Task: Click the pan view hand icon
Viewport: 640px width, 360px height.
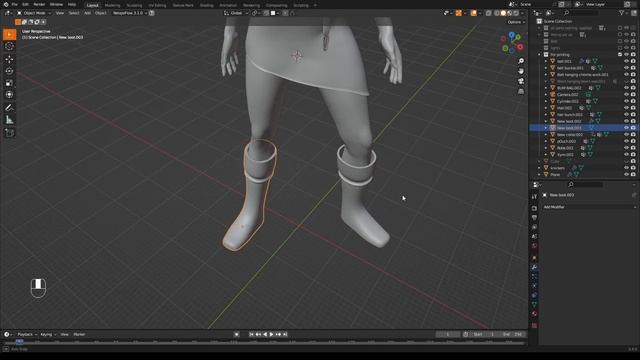Action: pos(521,71)
